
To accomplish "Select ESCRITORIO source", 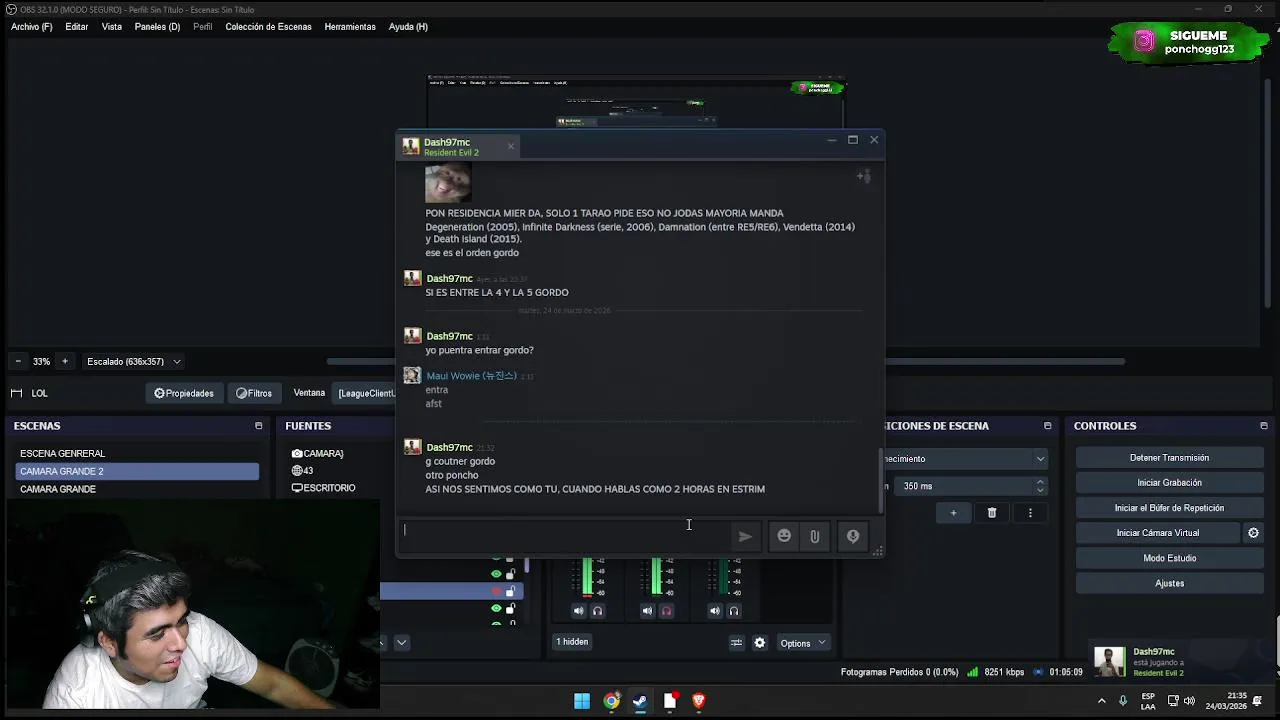I will coord(325,488).
